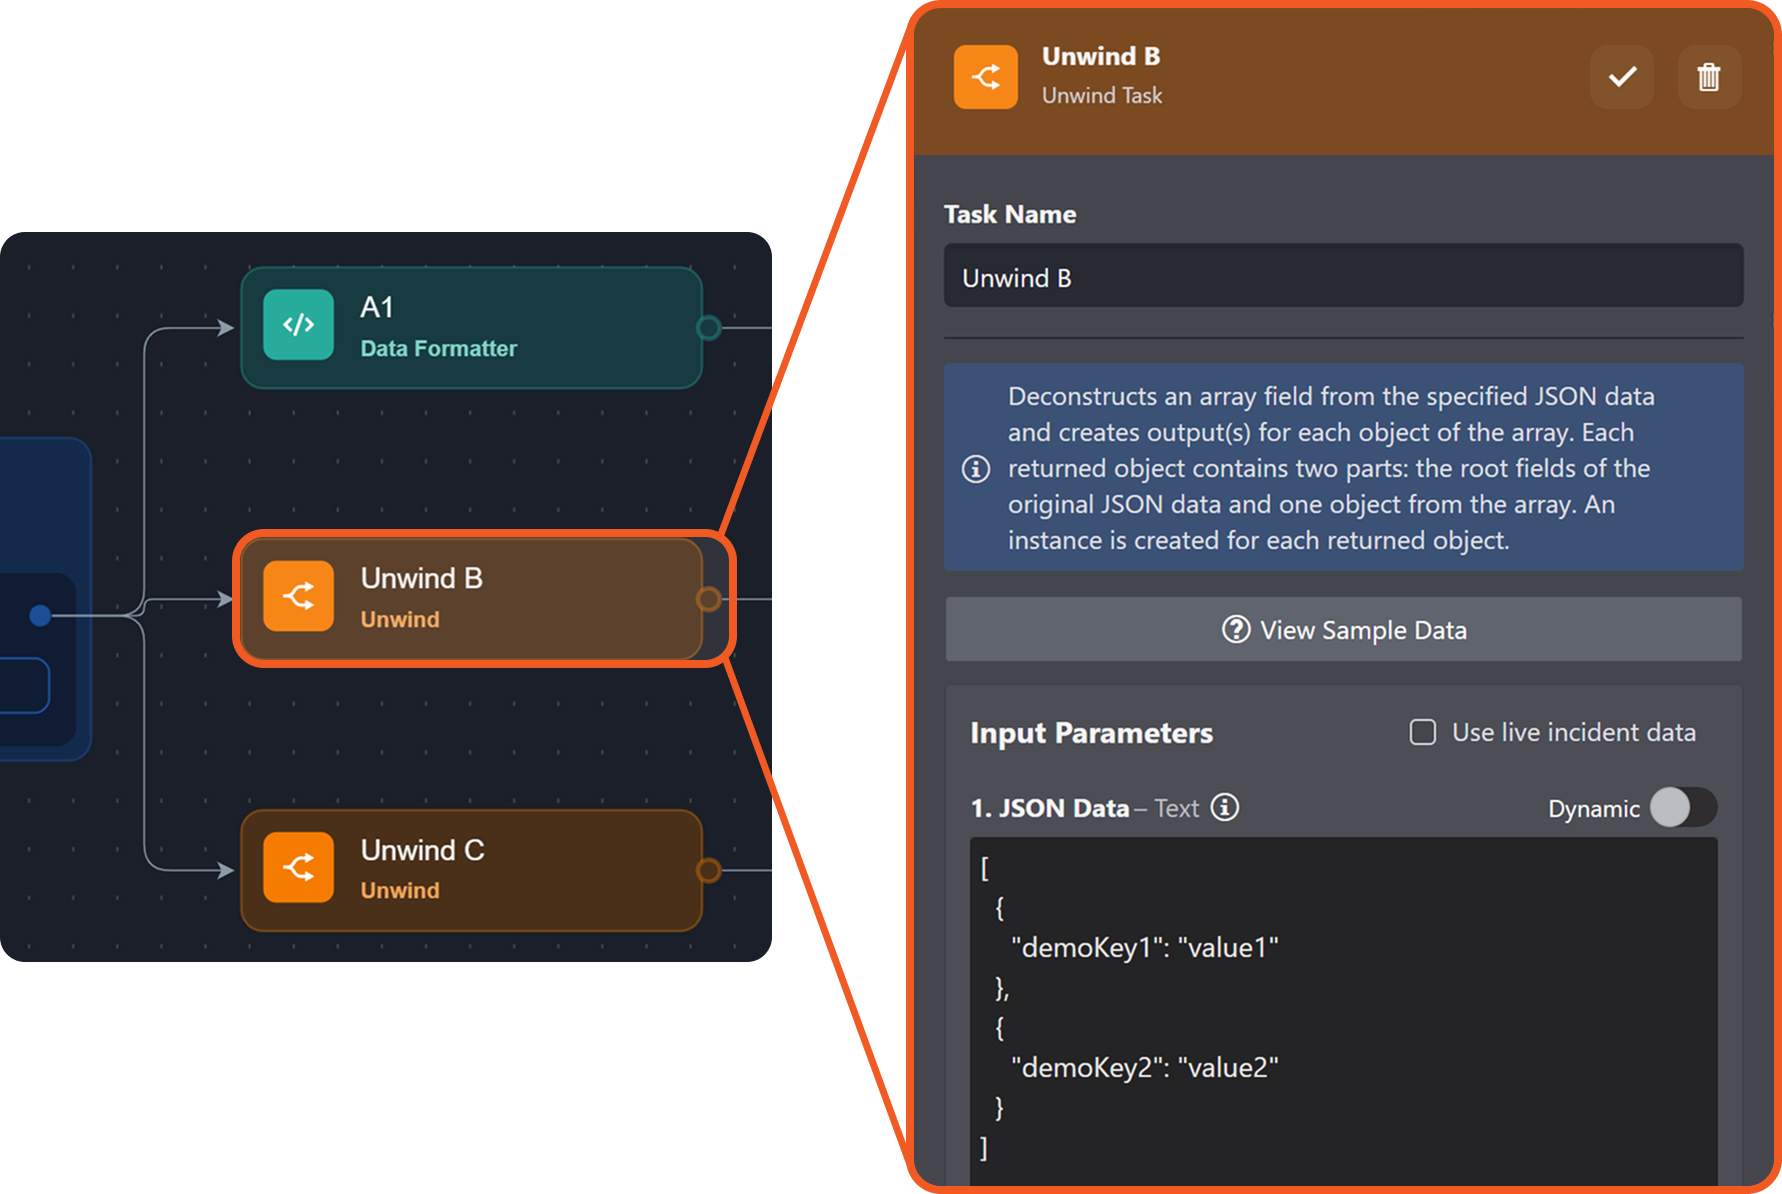1782x1194 pixels.
Task: Toggle the Dynamic switch on
Action: pos(1683,807)
